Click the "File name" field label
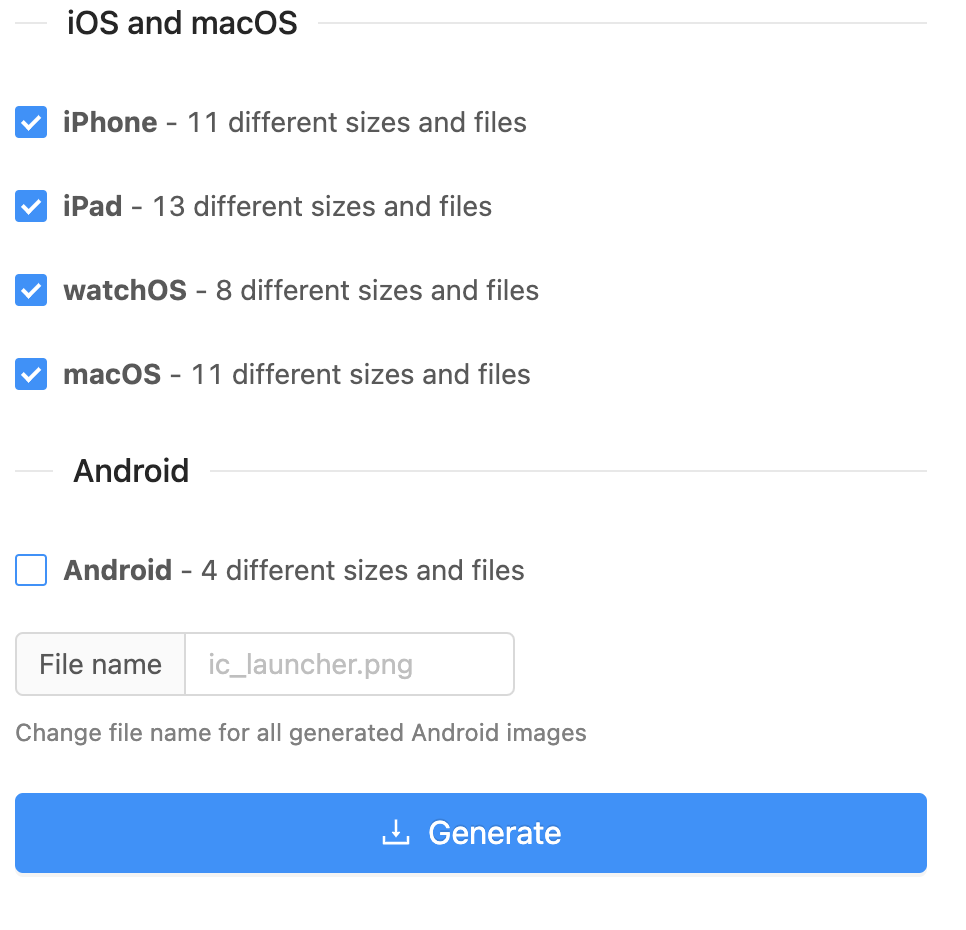This screenshot has height=930, width=966. (100, 664)
